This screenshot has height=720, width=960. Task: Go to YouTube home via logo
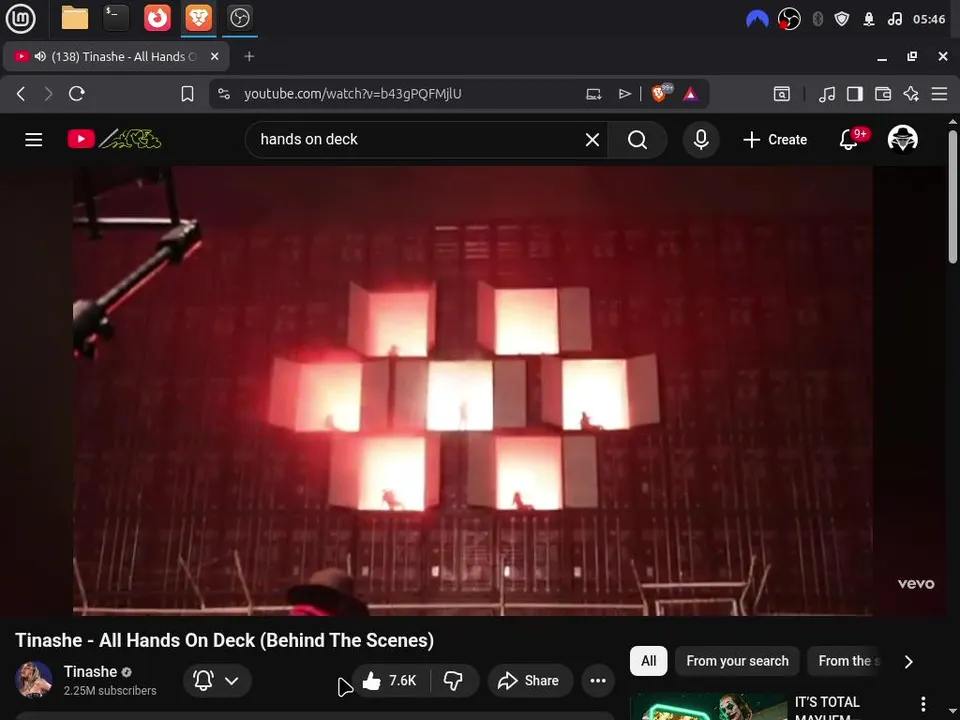[x=114, y=139]
